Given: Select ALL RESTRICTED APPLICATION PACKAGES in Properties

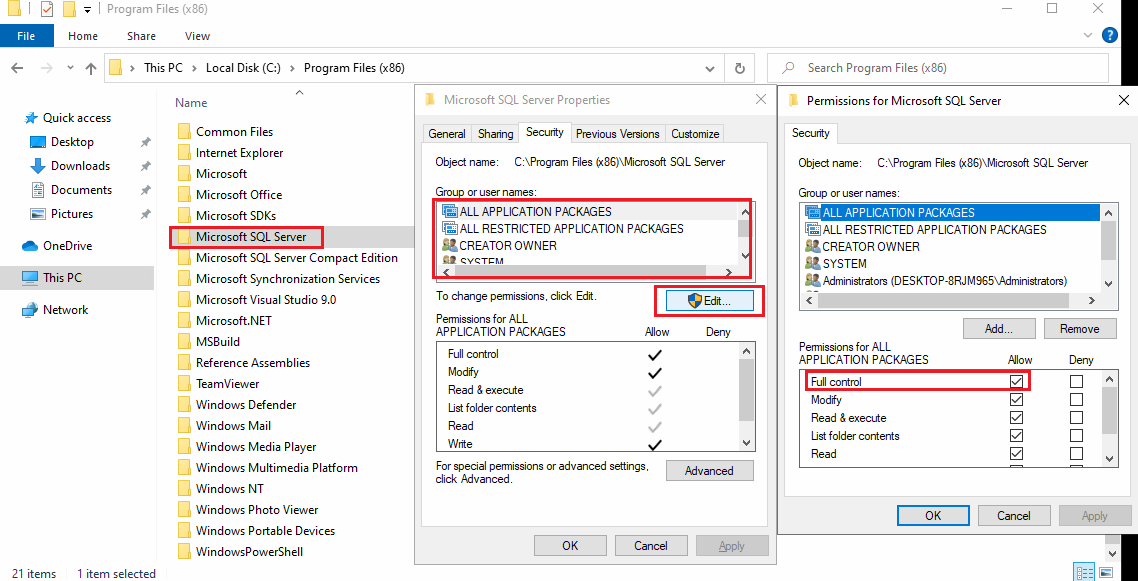Looking at the screenshot, I should coord(571,228).
